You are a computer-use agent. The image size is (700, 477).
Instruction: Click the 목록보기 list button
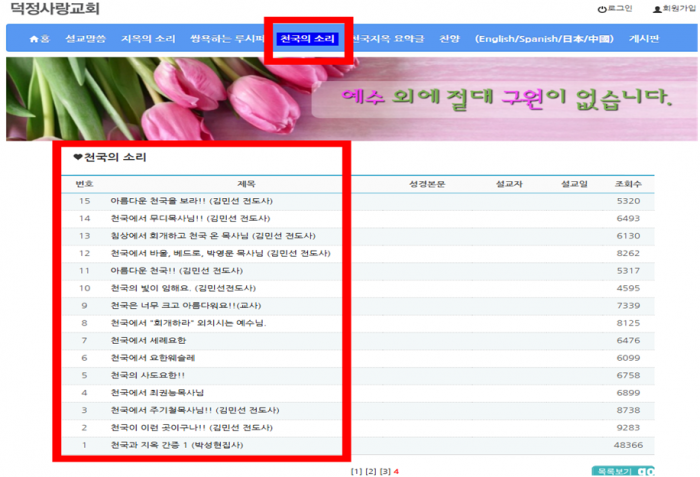[614, 471]
